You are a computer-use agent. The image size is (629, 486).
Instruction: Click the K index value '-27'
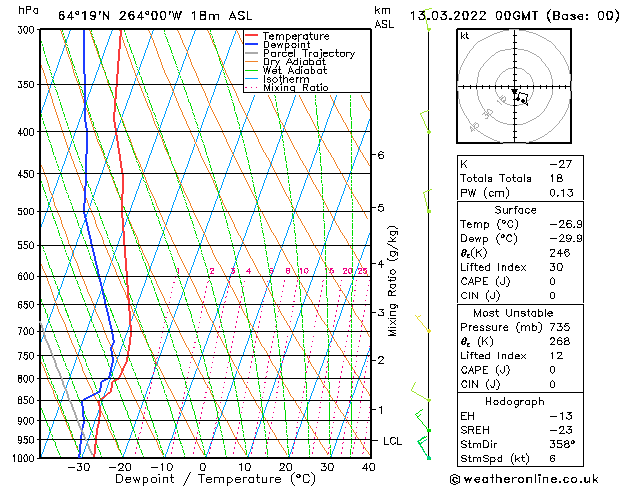[x=561, y=164]
